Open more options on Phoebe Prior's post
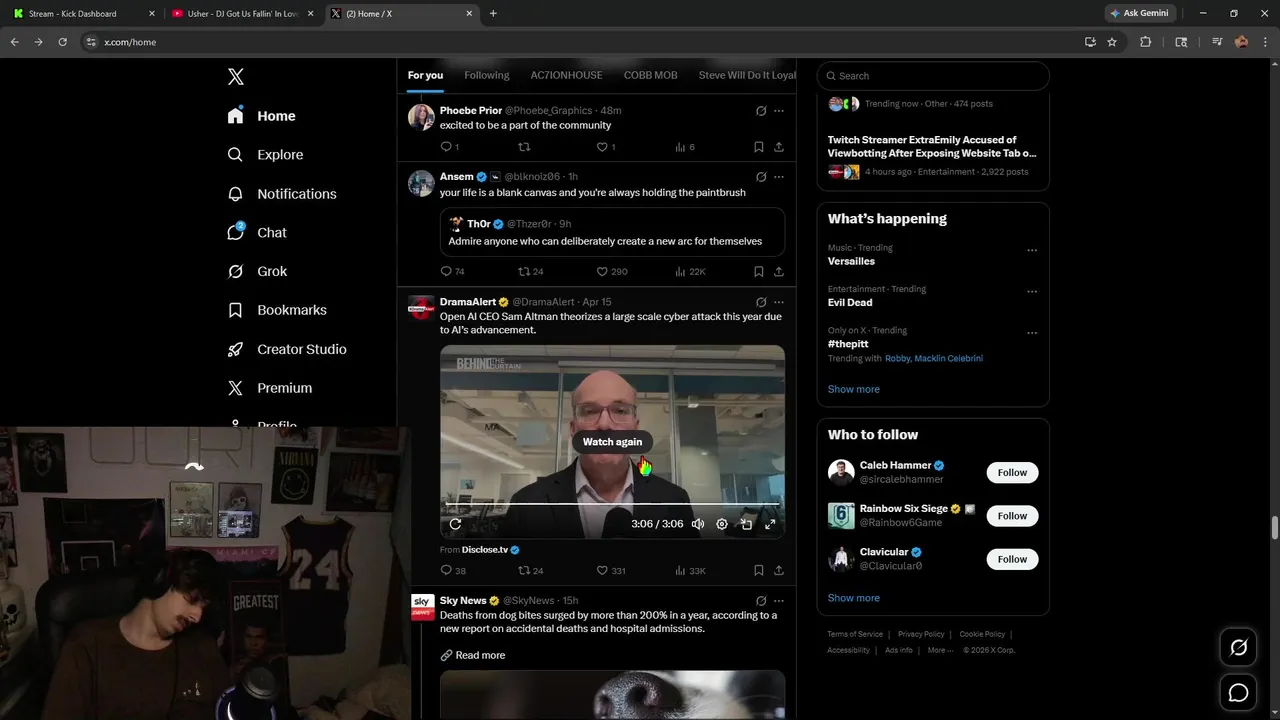1280x720 pixels. pos(779,111)
